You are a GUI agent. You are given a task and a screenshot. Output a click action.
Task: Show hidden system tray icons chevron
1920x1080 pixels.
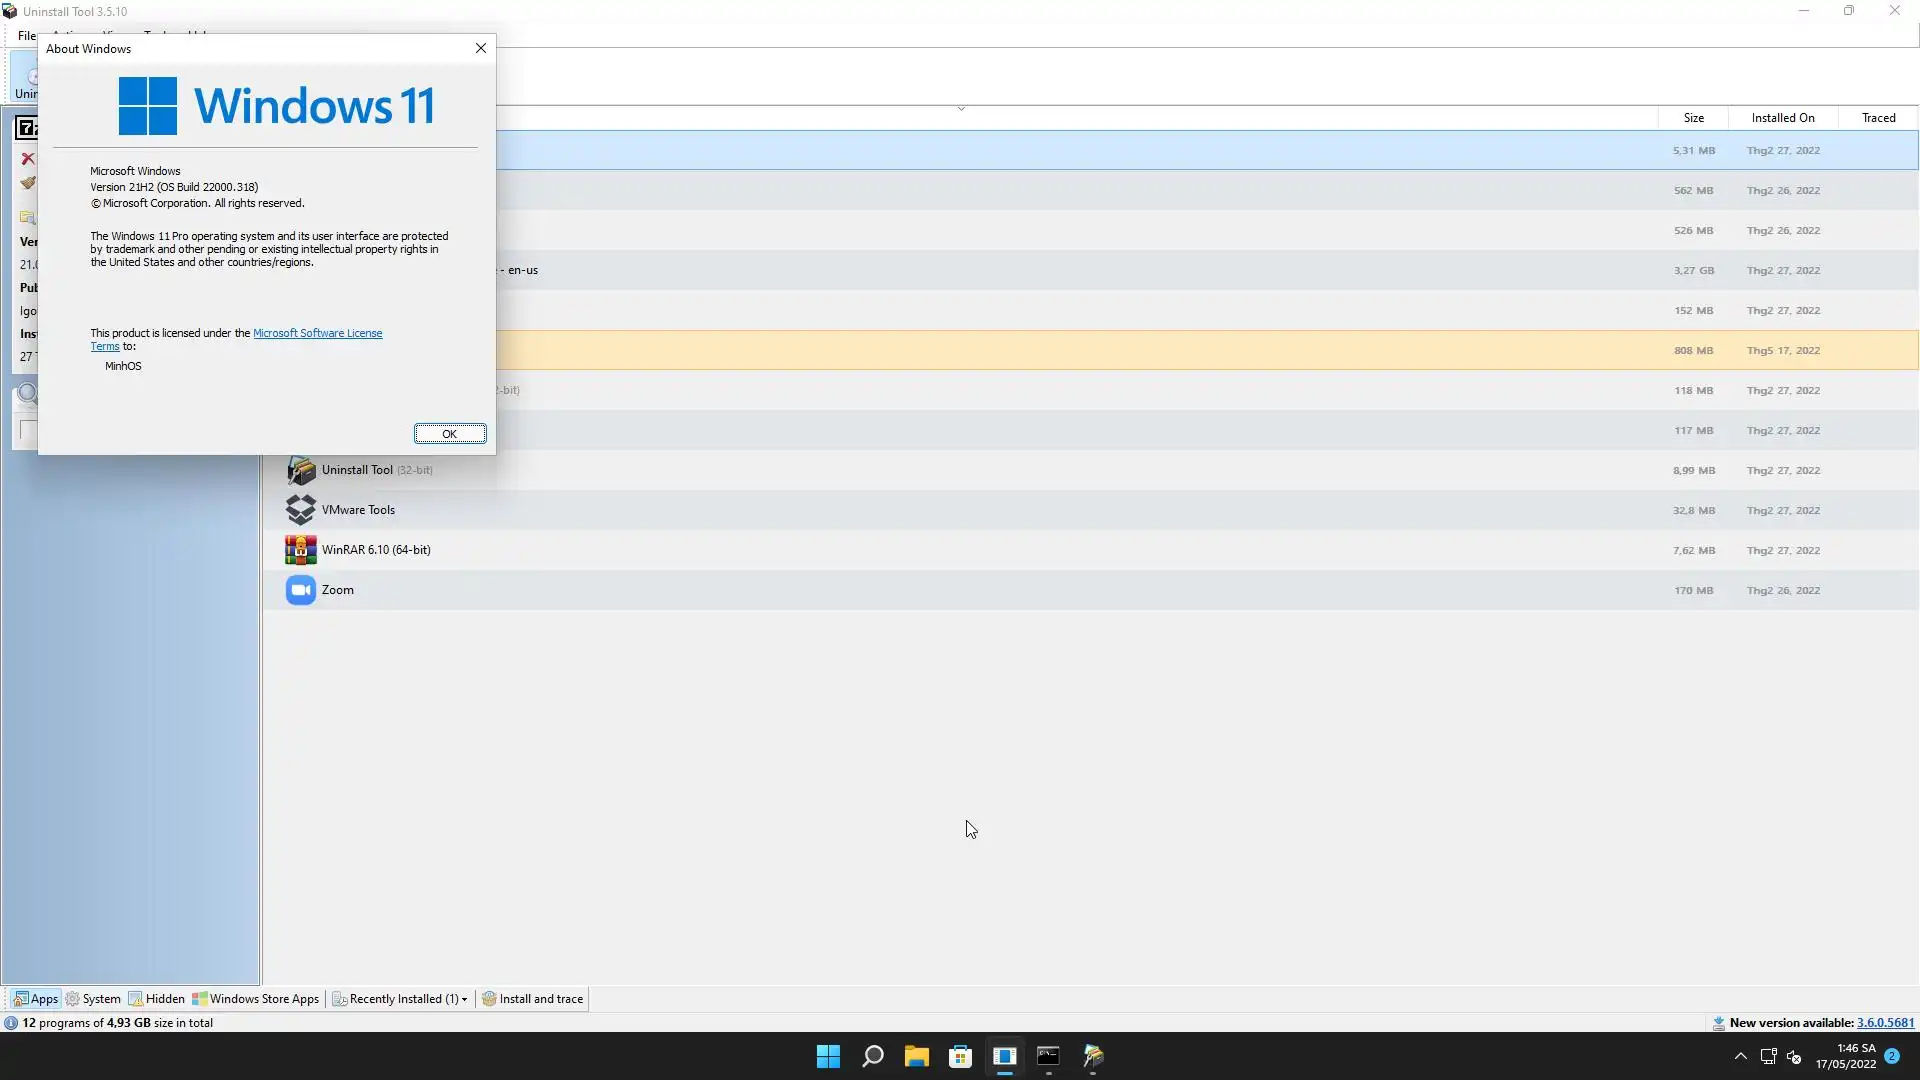(1740, 1057)
